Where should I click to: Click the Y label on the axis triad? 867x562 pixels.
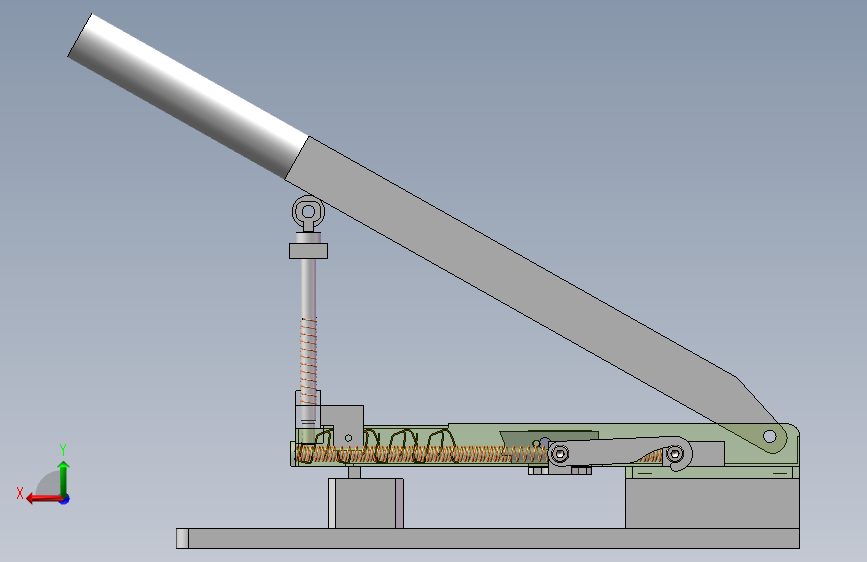(x=63, y=450)
